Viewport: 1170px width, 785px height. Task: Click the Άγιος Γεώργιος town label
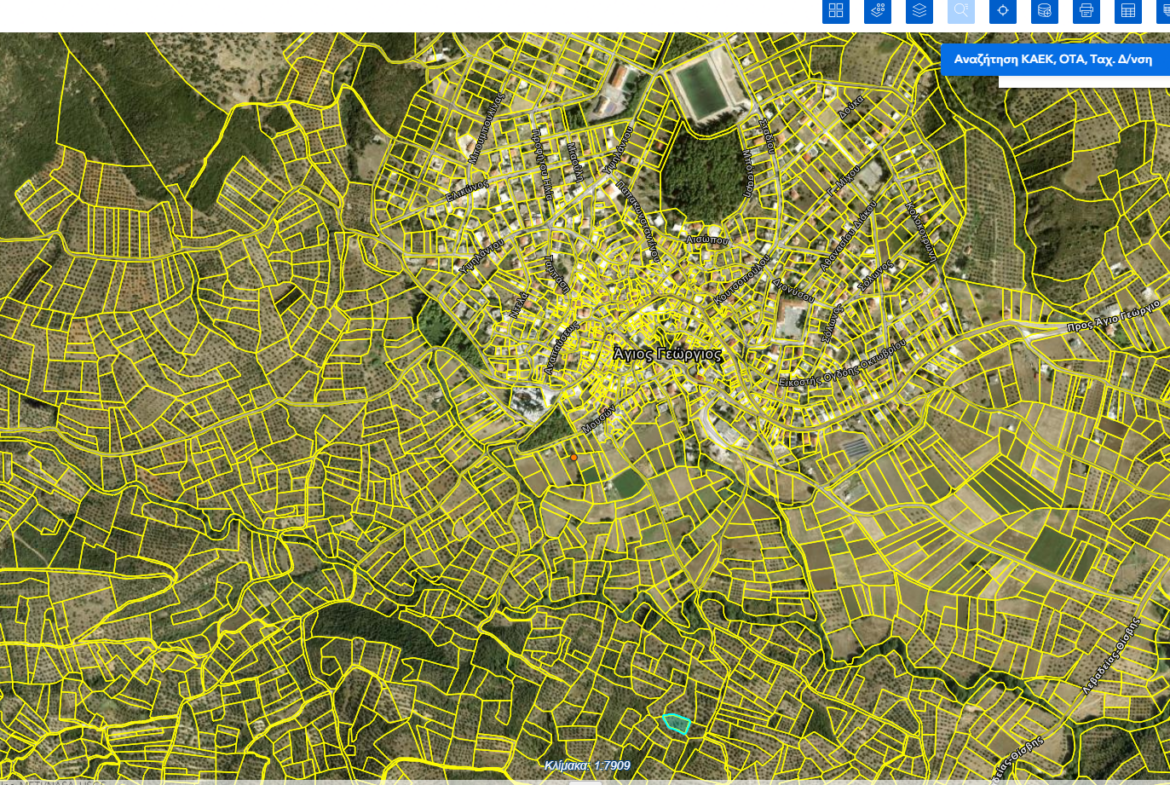pyautogui.click(x=668, y=354)
